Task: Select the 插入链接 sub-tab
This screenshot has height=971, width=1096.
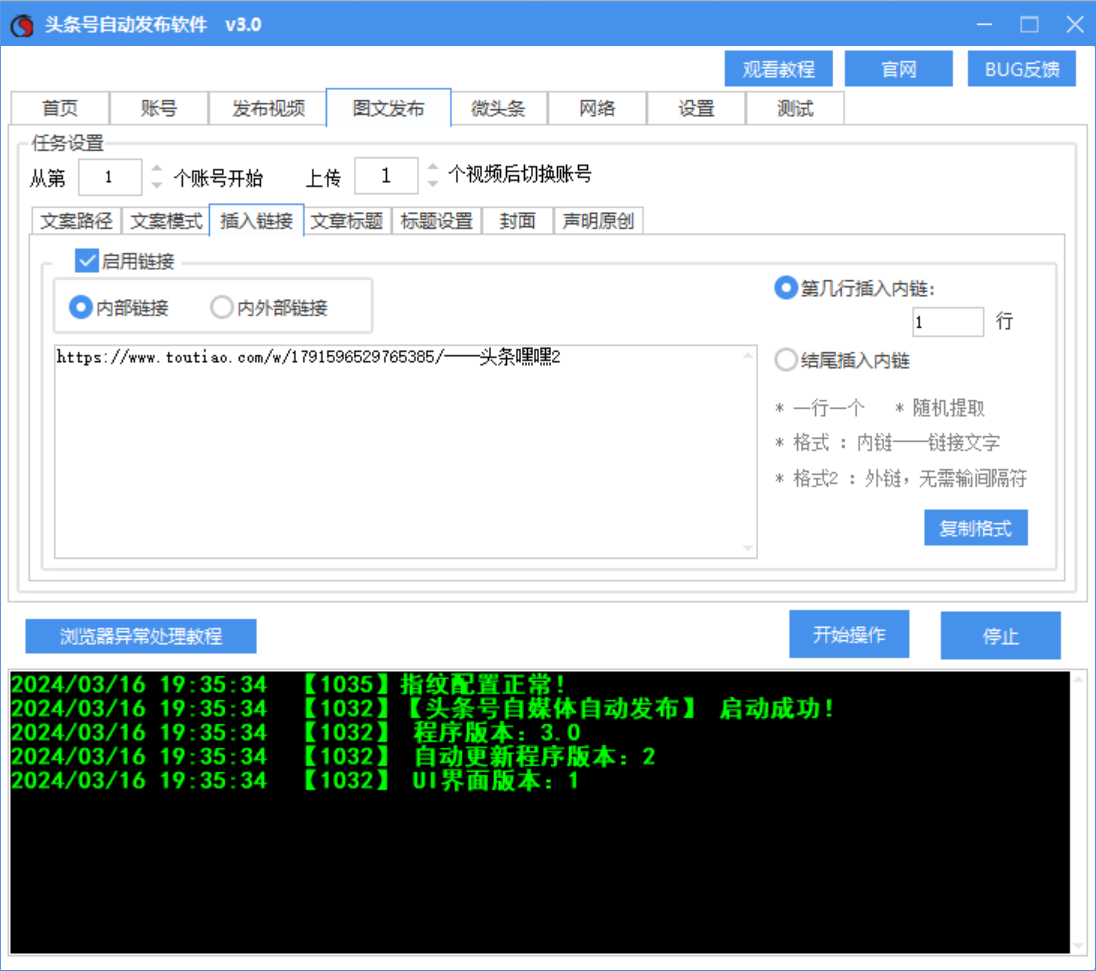Action: (257, 220)
